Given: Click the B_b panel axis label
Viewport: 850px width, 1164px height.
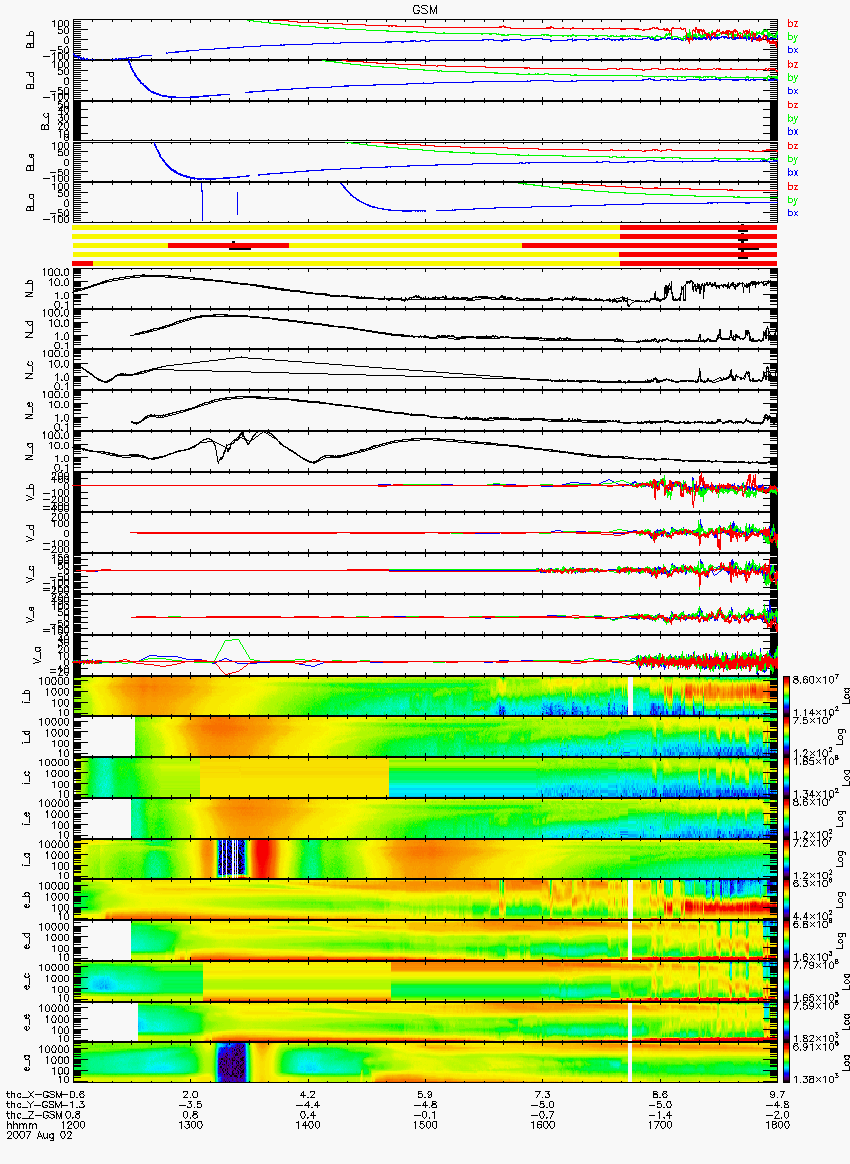Looking at the screenshot, I should point(30,40).
